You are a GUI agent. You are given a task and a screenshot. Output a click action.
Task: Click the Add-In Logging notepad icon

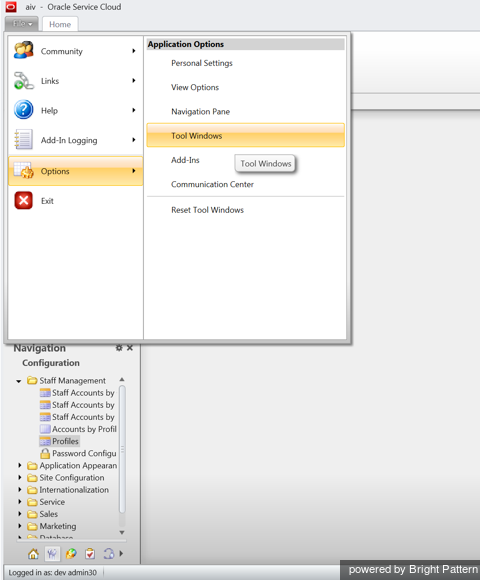click(x=24, y=139)
